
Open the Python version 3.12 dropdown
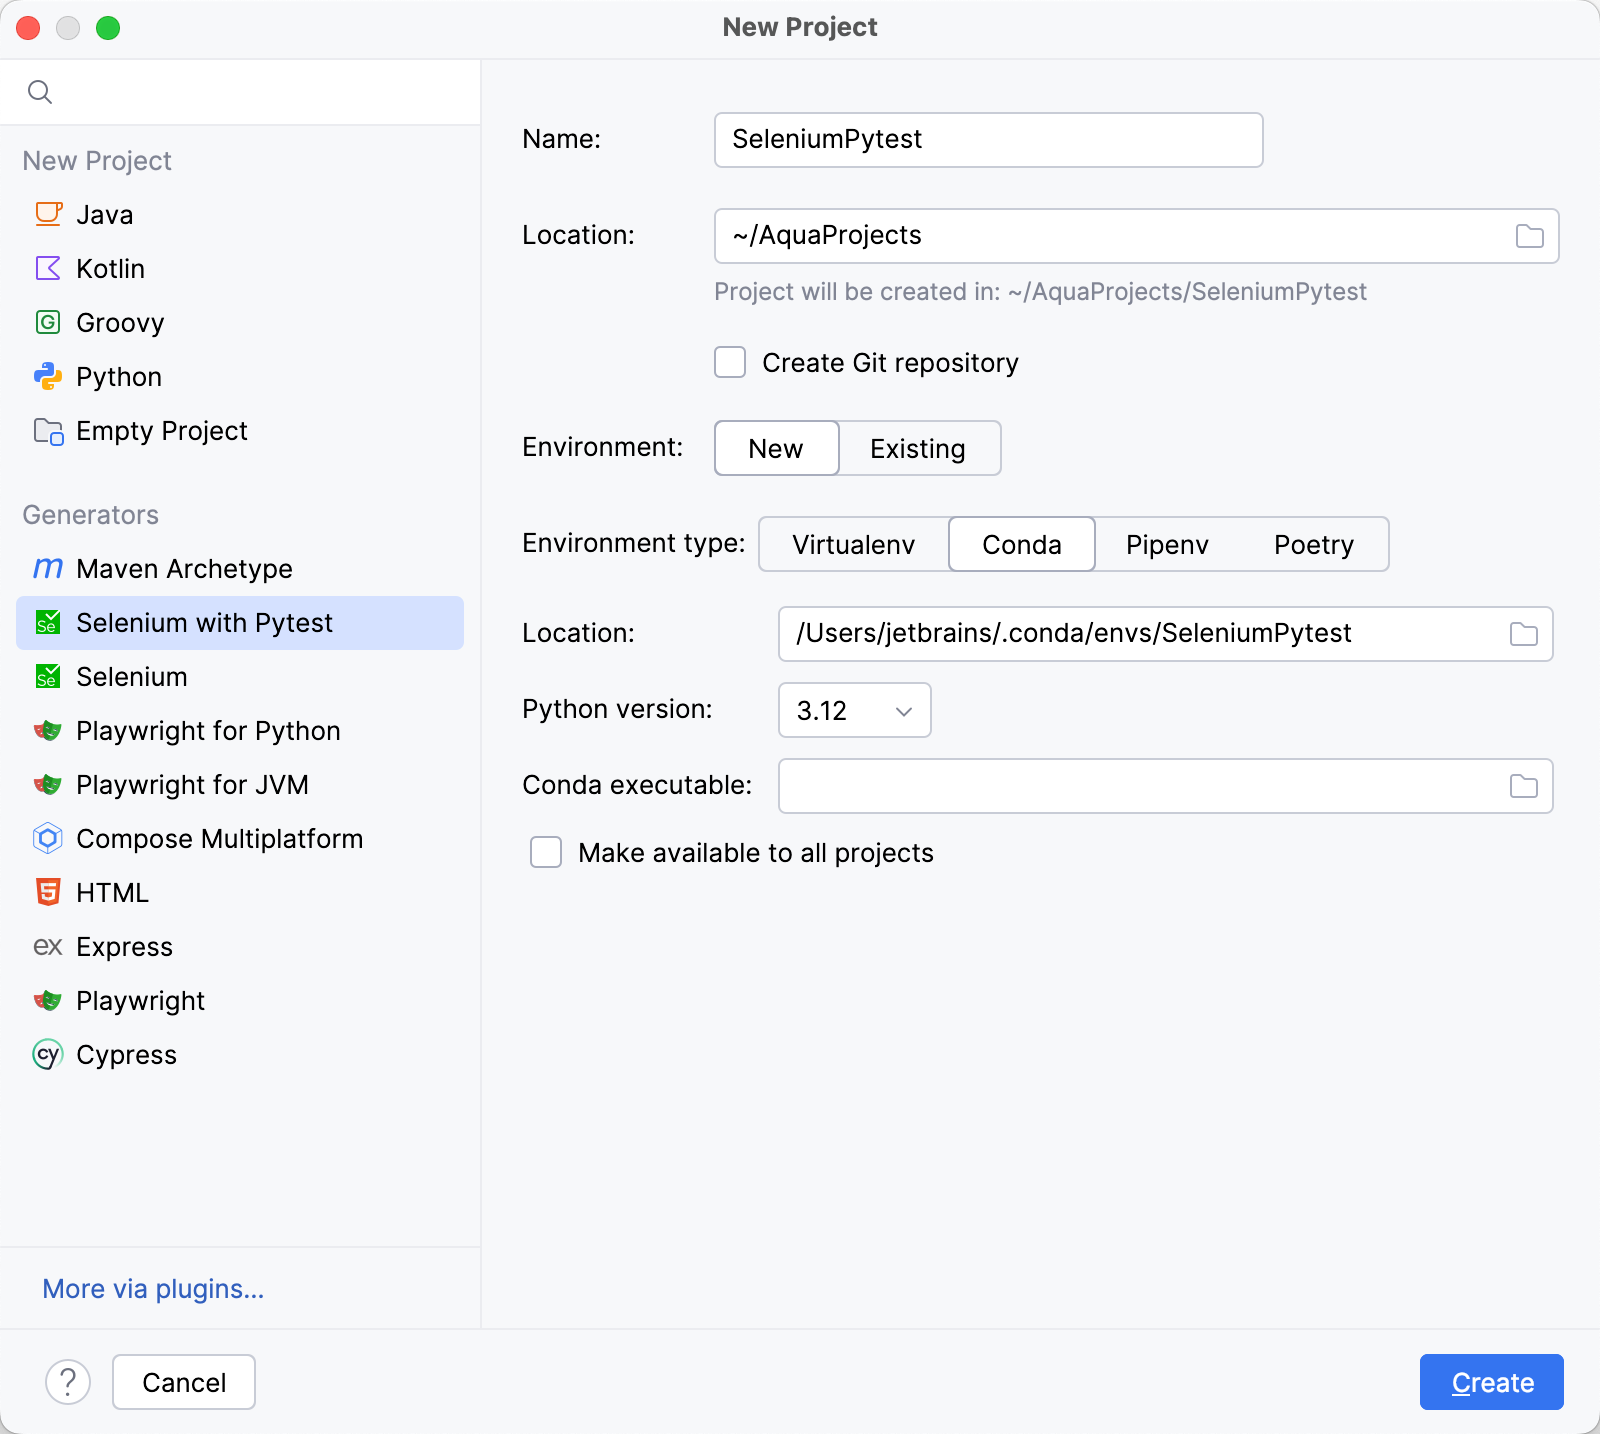point(855,710)
